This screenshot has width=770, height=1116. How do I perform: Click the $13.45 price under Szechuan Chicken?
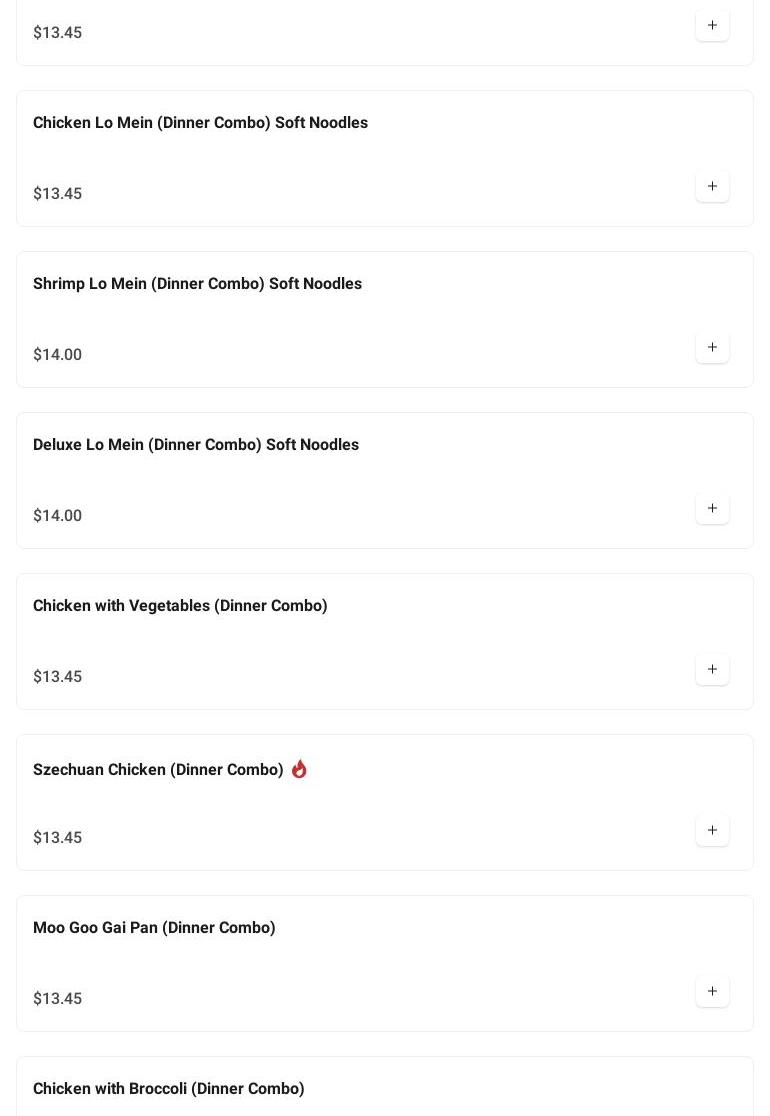point(58,838)
